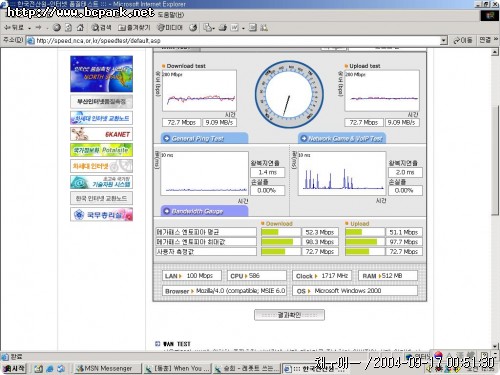
Task: Click the vertical scrollbar down arrow
Action: (495, 346)
